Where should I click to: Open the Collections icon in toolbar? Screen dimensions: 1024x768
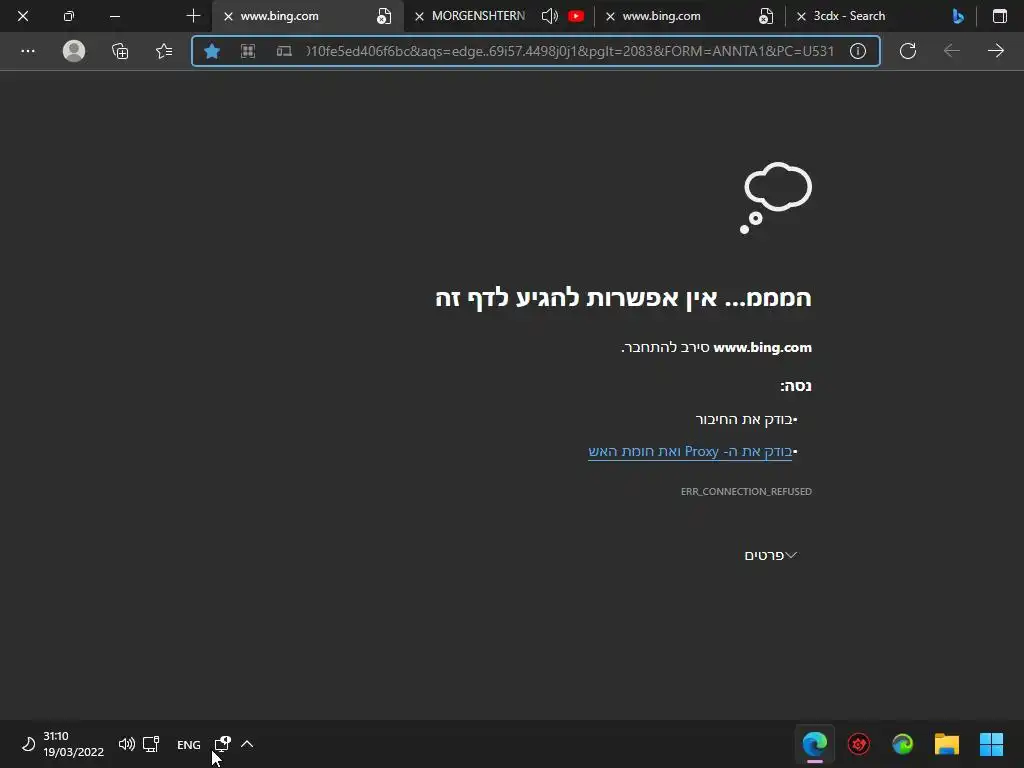coord(120,51)
